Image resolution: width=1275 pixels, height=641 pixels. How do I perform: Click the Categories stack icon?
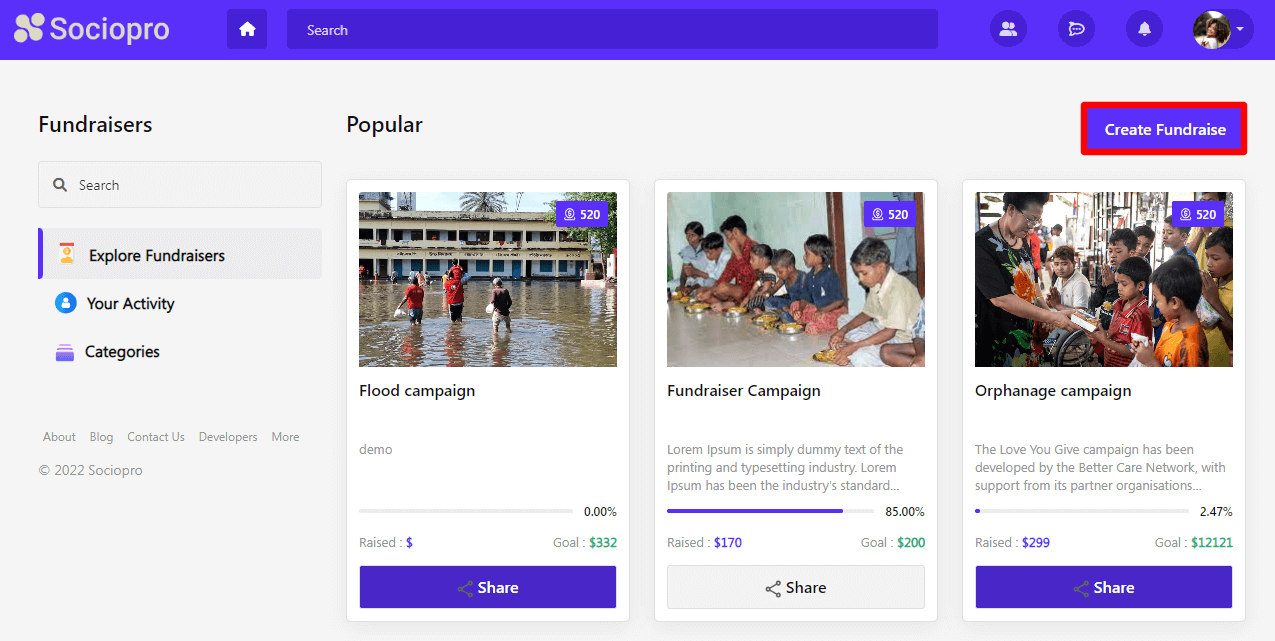tap(65, 352)
